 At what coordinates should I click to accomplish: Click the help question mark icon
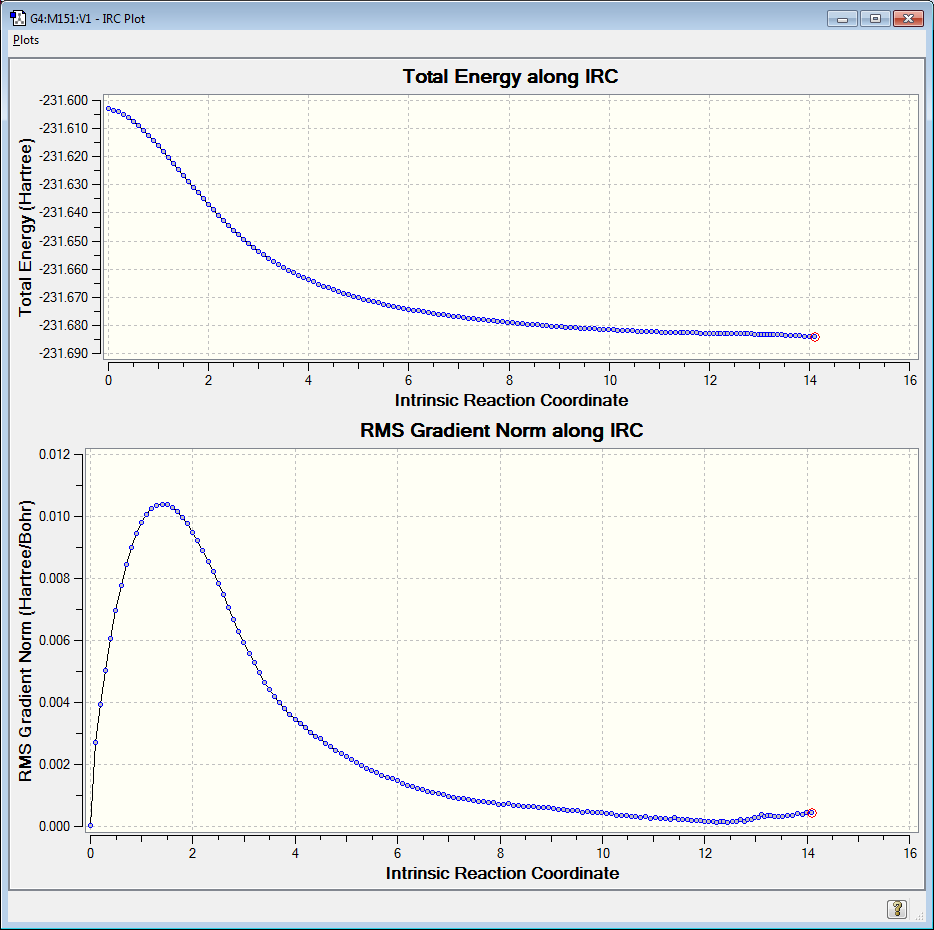point(896,909)
